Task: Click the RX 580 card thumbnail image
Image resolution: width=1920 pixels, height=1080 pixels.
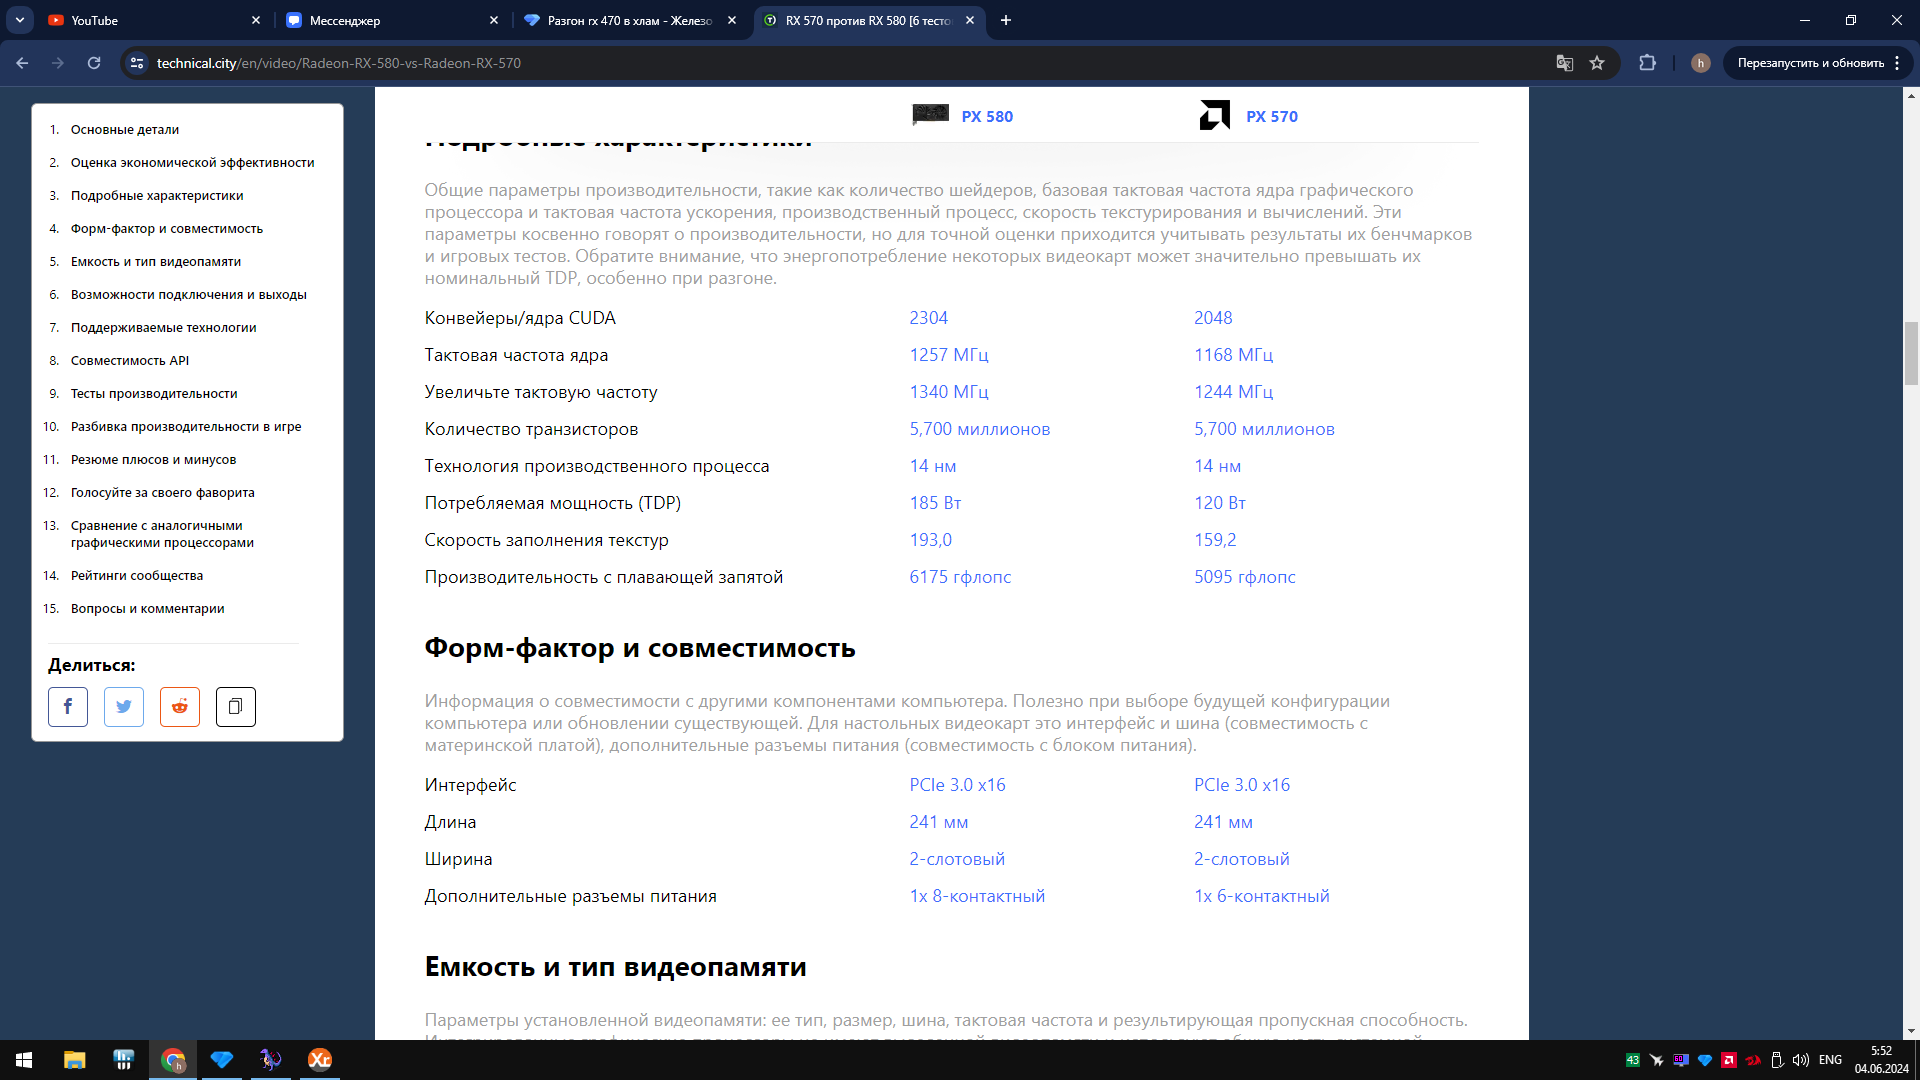Action: click(x=931, y=115)
